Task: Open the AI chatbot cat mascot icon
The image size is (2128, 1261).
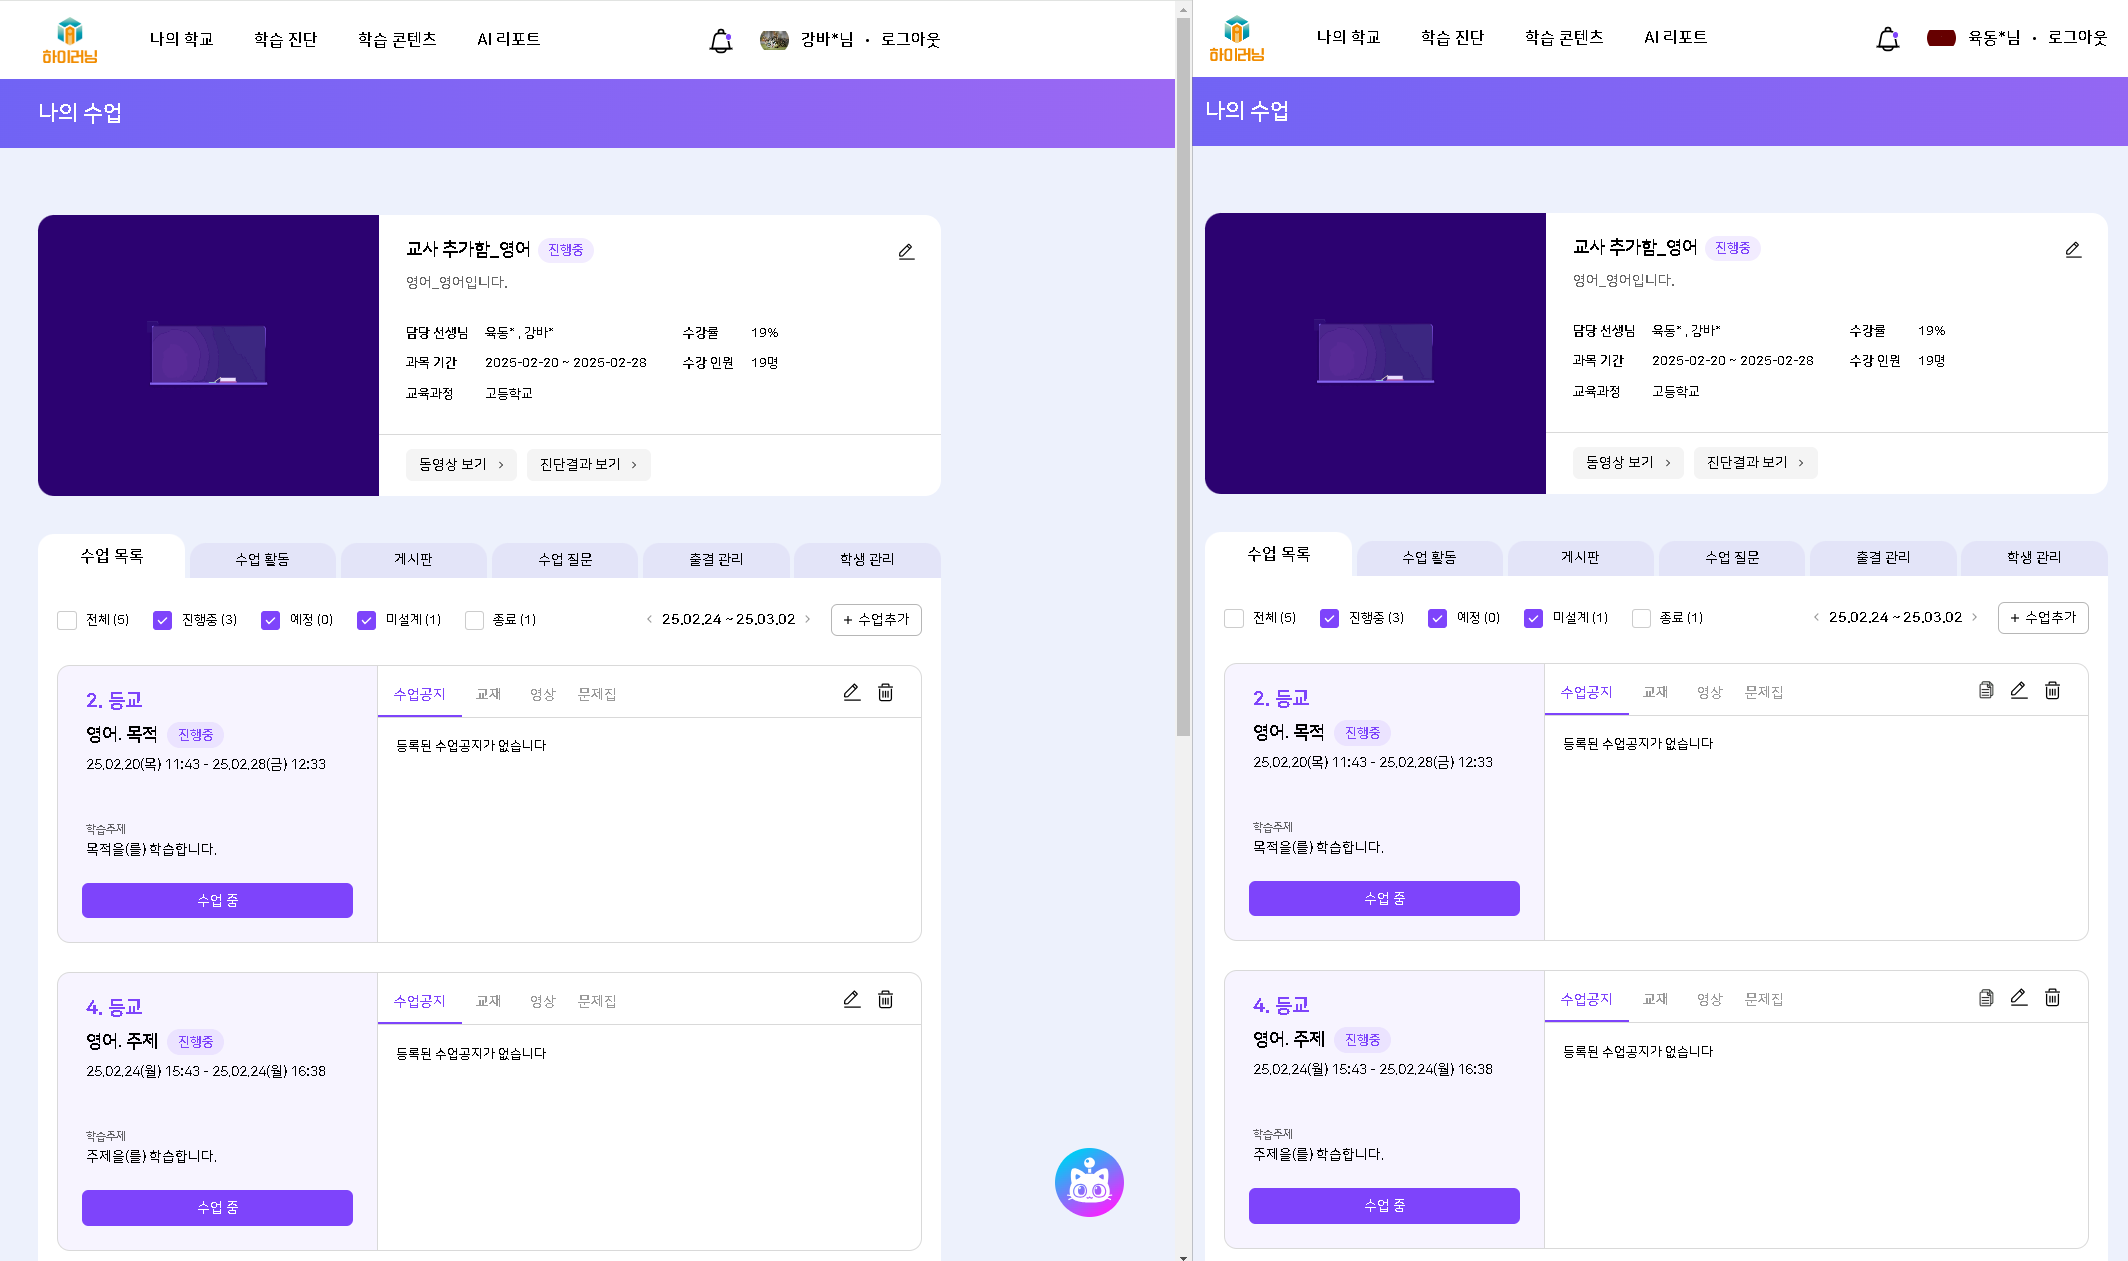Action: click(1089, 1182)
